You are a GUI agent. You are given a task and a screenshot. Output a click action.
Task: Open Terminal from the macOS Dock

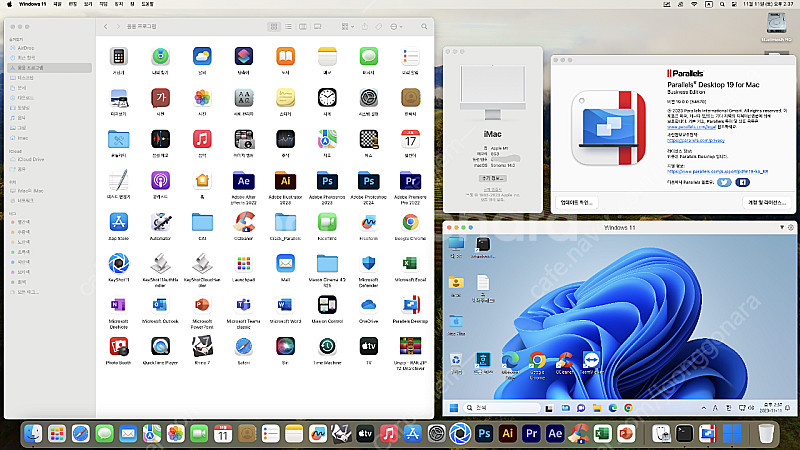684,434
